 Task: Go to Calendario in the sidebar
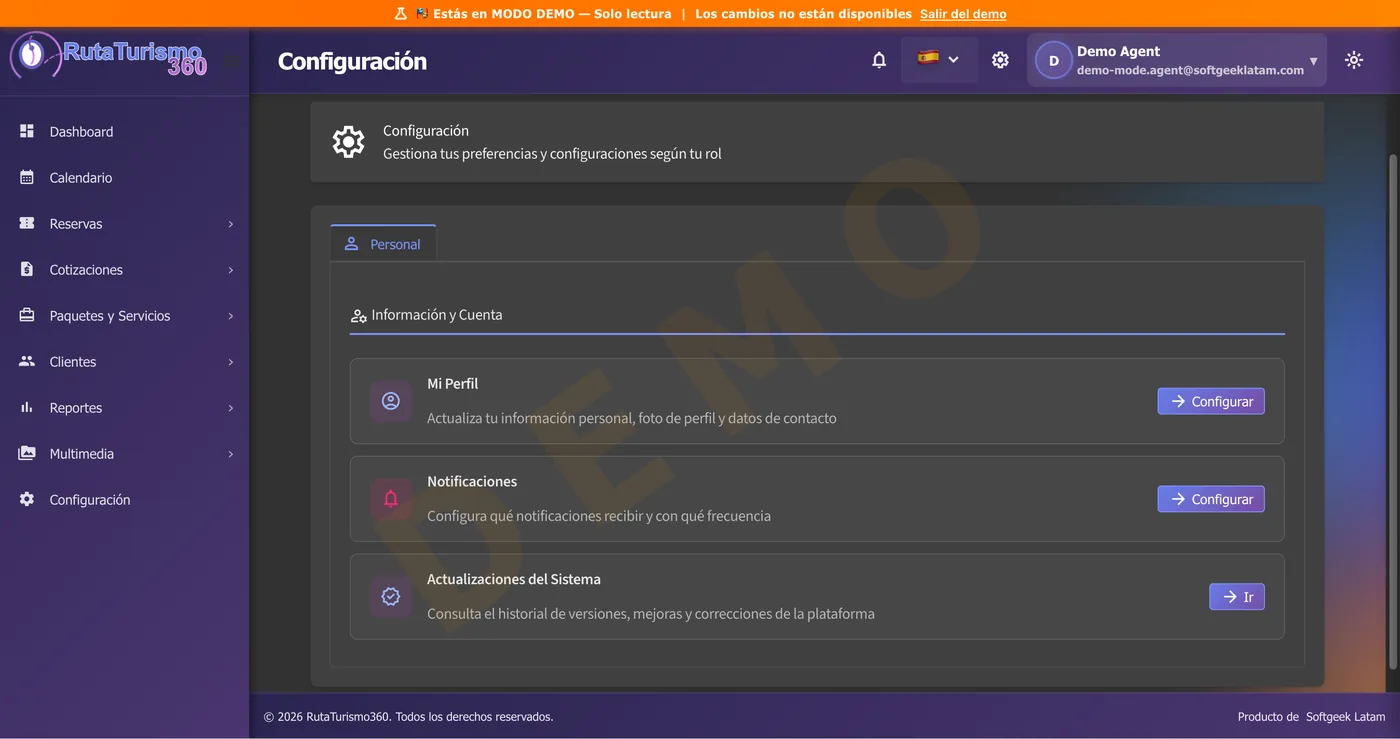[125, 177]
